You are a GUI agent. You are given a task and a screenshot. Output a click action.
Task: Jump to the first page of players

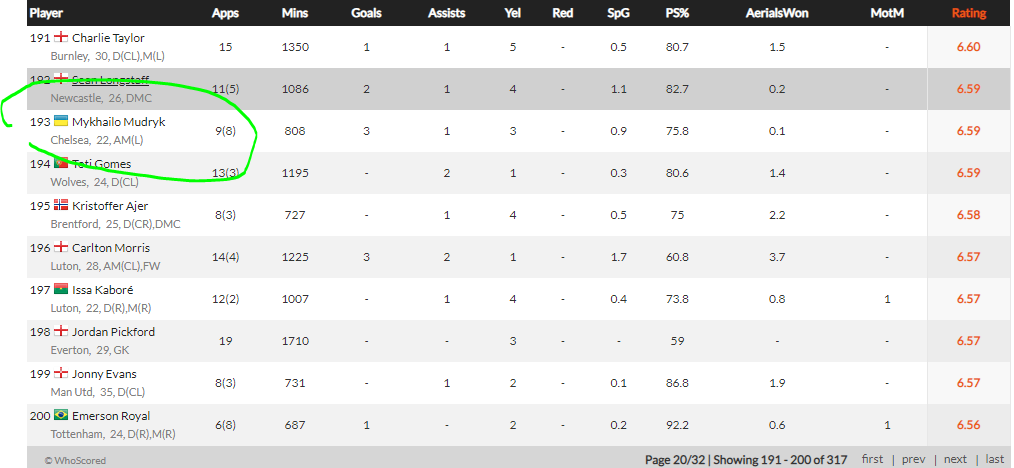872,459
